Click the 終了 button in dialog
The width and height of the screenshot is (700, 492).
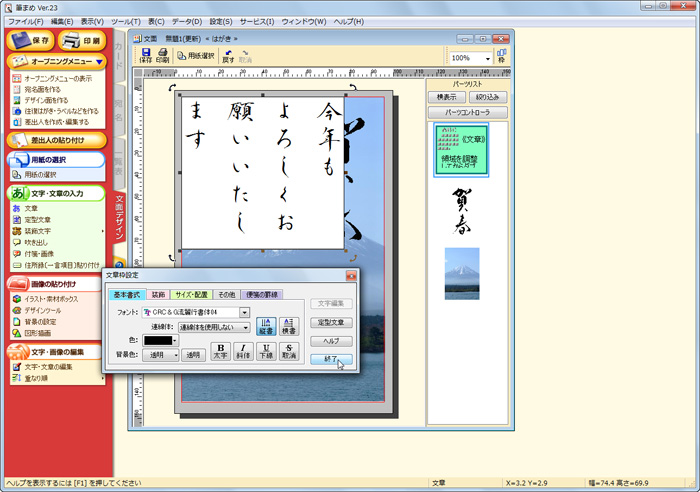330,359
